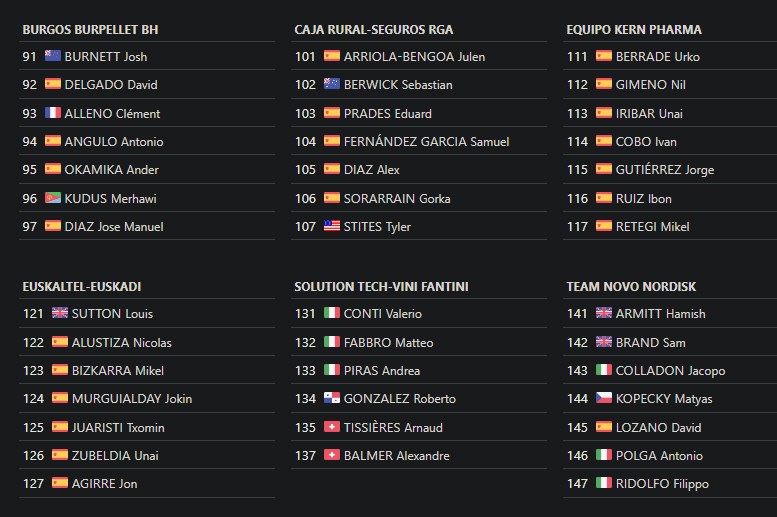Screen dimensions: 777x517
Task: Click the New Zealand flag beside BURNETT Josh
Action: click(x=53, y=56)
